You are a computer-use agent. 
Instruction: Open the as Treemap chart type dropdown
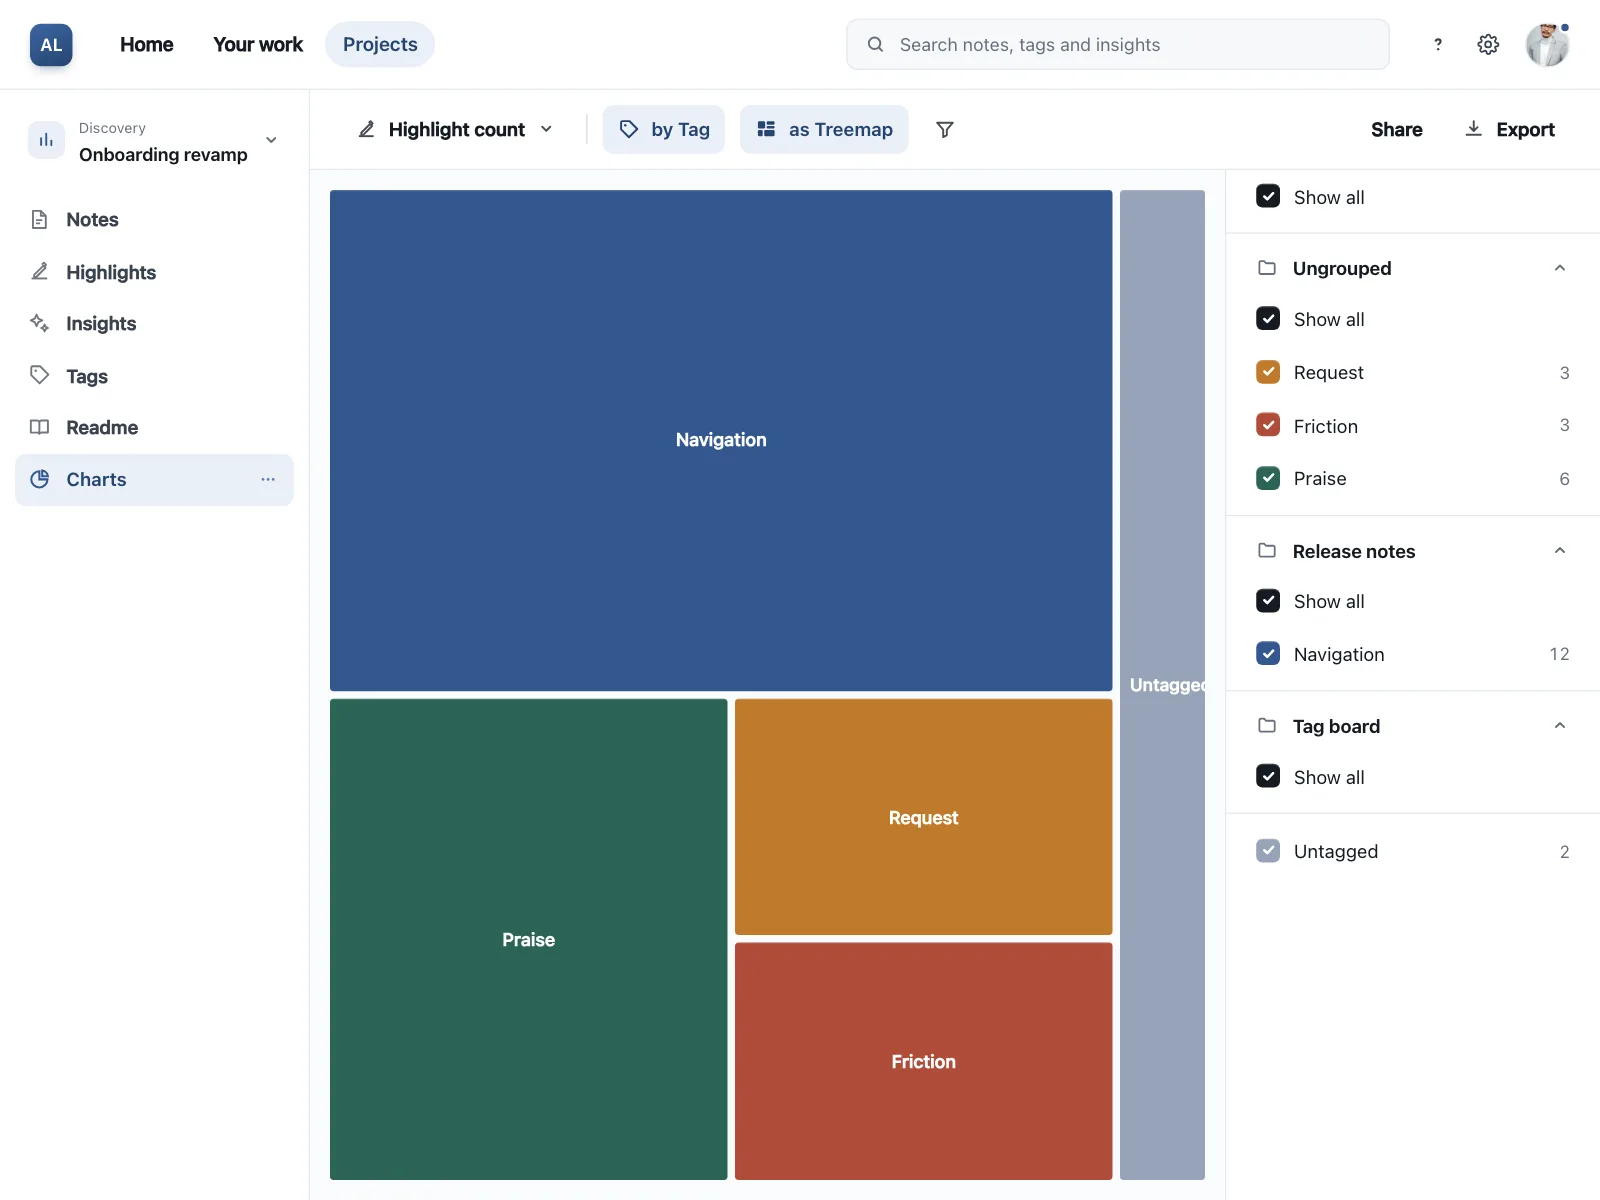click(x=824, y=129)
